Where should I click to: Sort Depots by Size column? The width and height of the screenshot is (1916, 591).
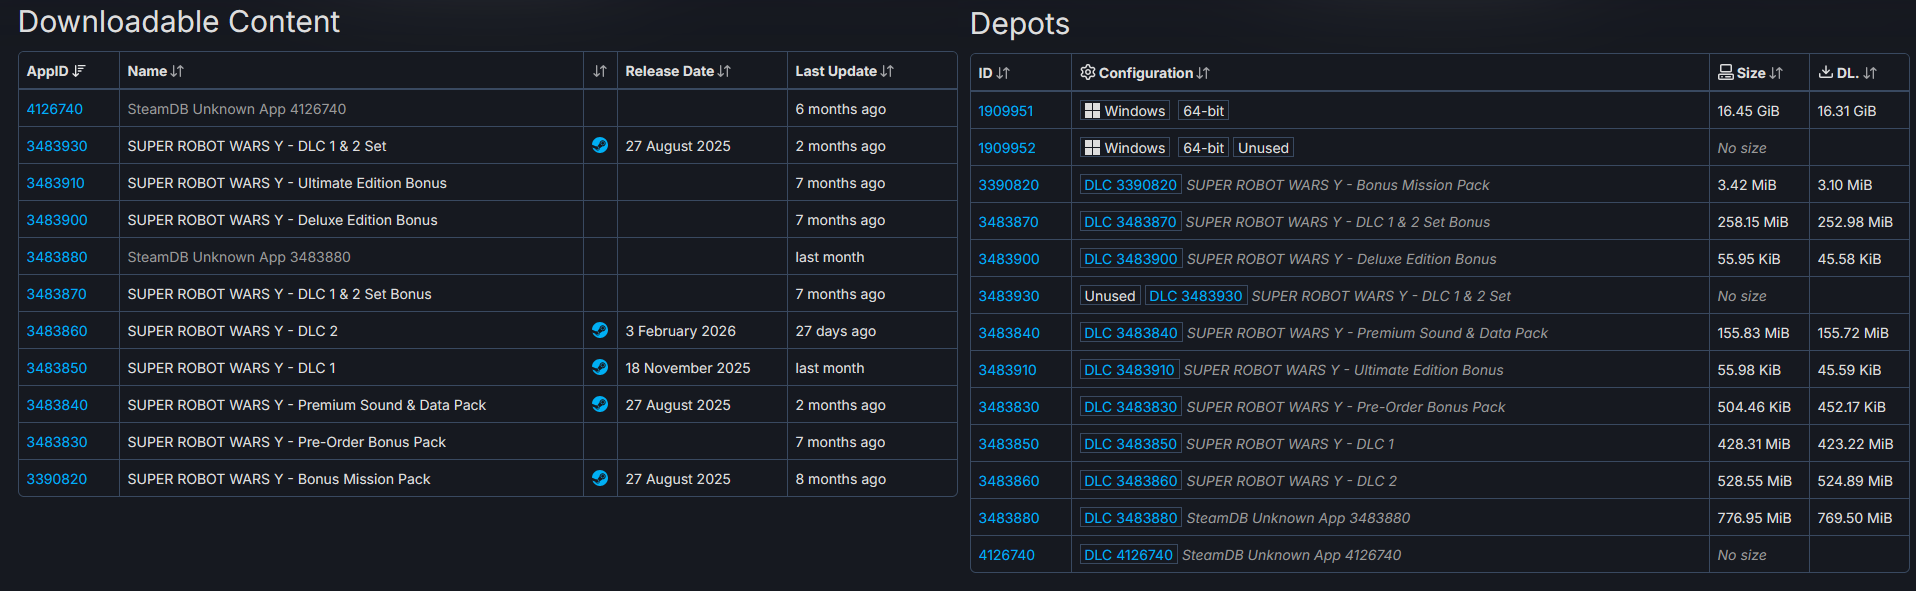pos(1759,73)
